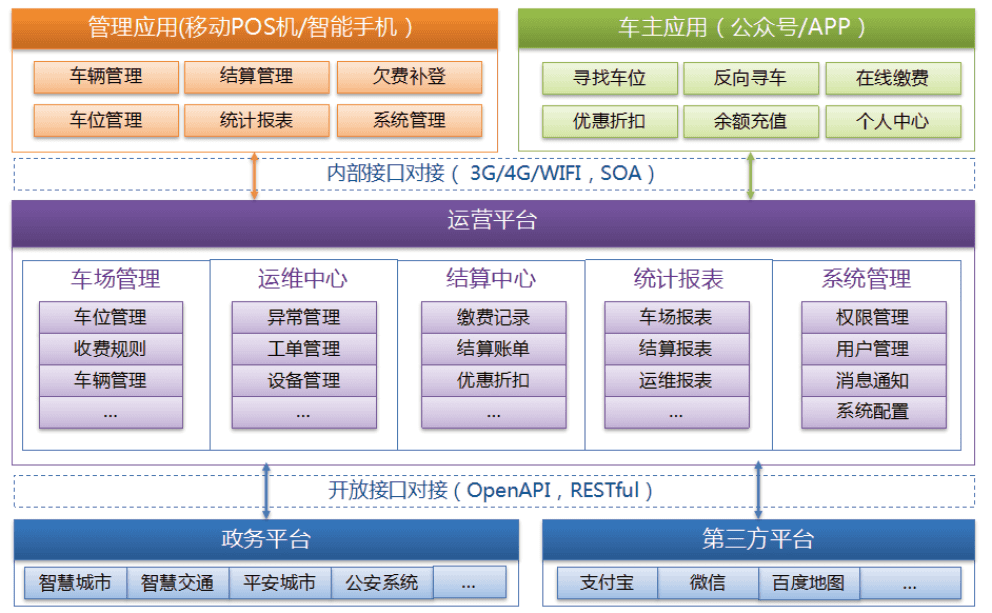Click the ellipsis box under 第三方平台
992x613 pixels.
click(x=910, y=583)
